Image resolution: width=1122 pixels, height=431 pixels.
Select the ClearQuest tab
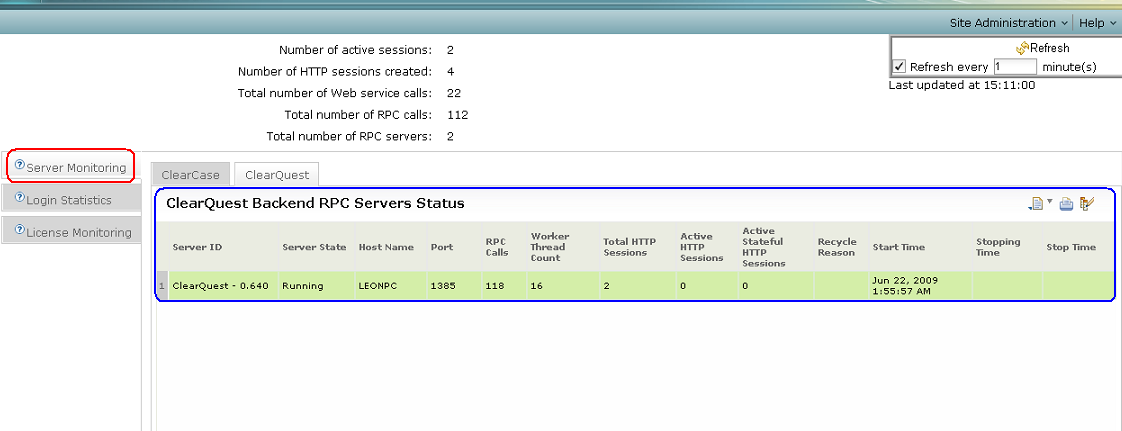[x=277, y=175]
